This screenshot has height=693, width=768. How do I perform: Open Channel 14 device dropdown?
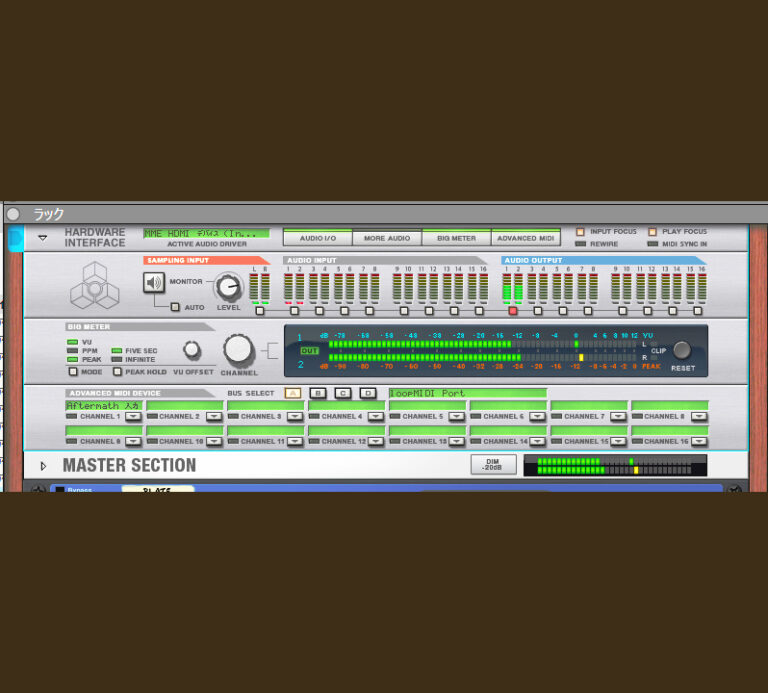click(x=537, y=441)
